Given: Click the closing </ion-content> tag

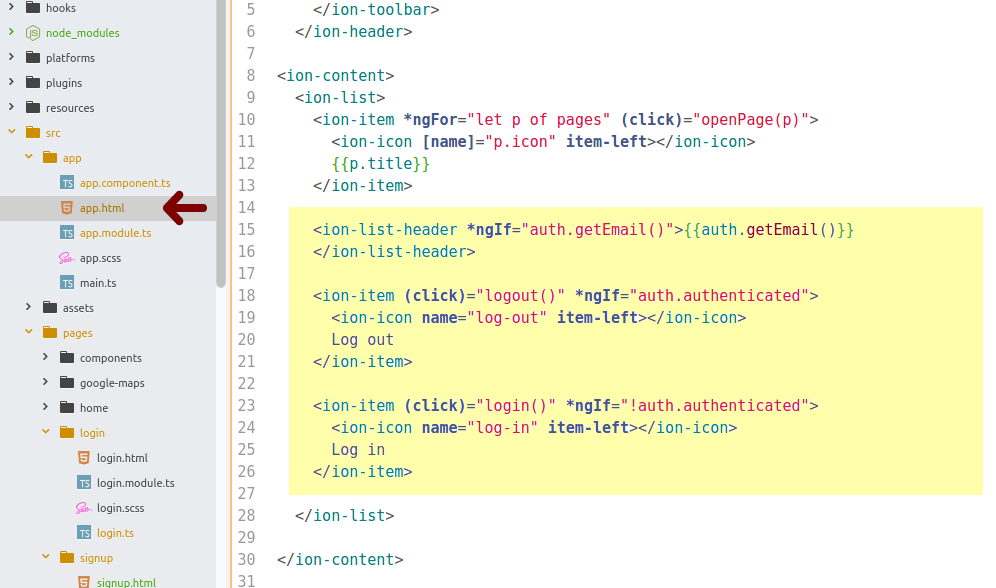Looking at the screenshot, I should pyautogui.click(x=340, y=559).
